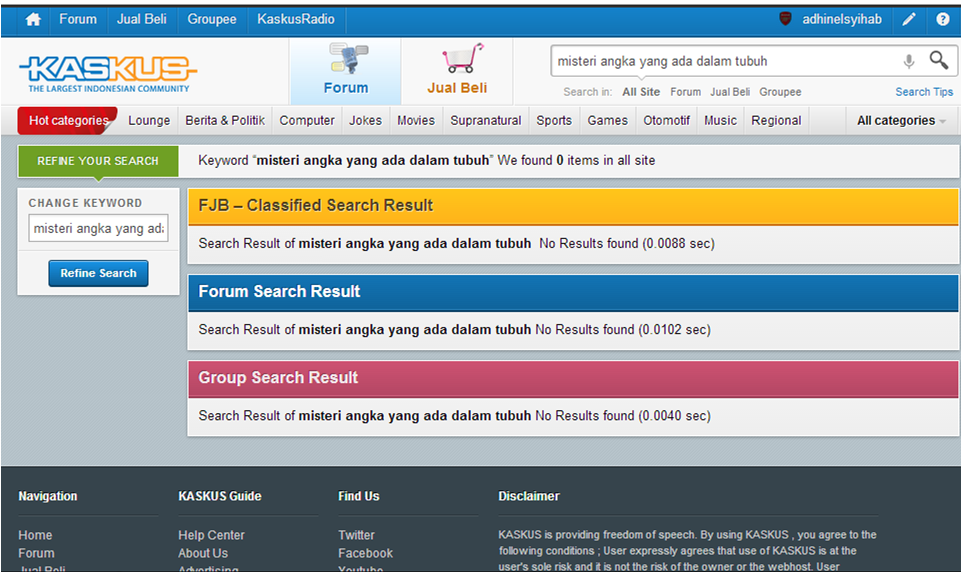Click the Navigation footer heading
Image resolution: width=962 pixels, height=573 pixels.
point(48,496)
